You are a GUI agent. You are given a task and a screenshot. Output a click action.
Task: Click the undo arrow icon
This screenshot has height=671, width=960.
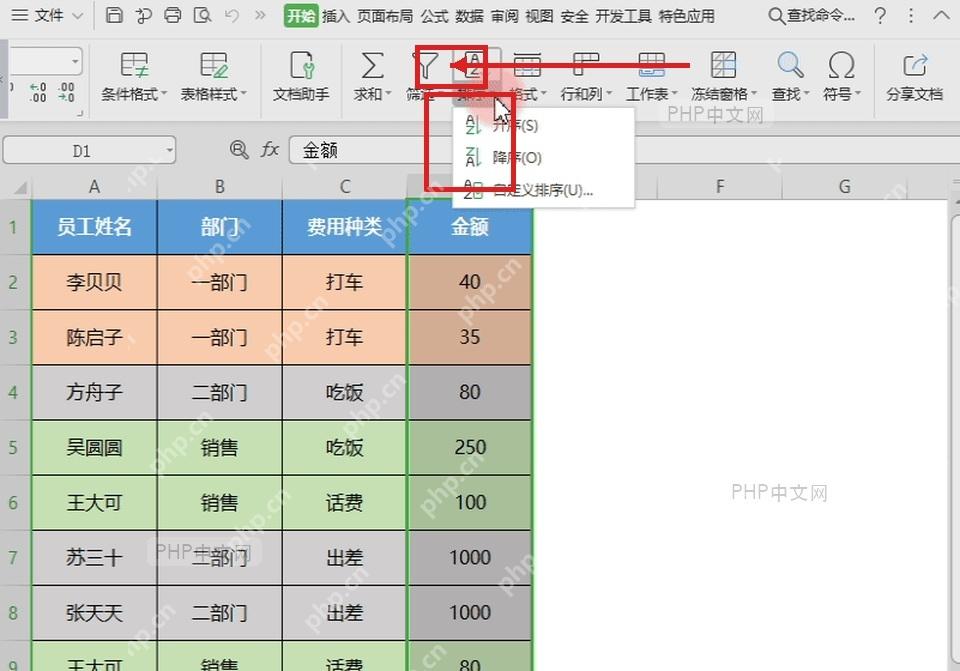(231, 15)
